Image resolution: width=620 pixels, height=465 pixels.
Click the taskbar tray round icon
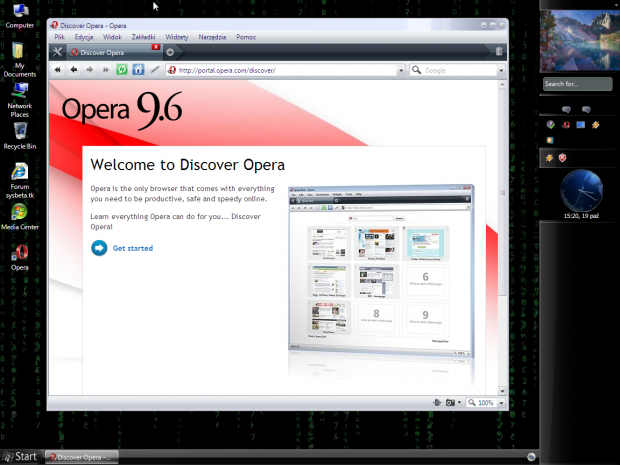click(x=531, y=457)
